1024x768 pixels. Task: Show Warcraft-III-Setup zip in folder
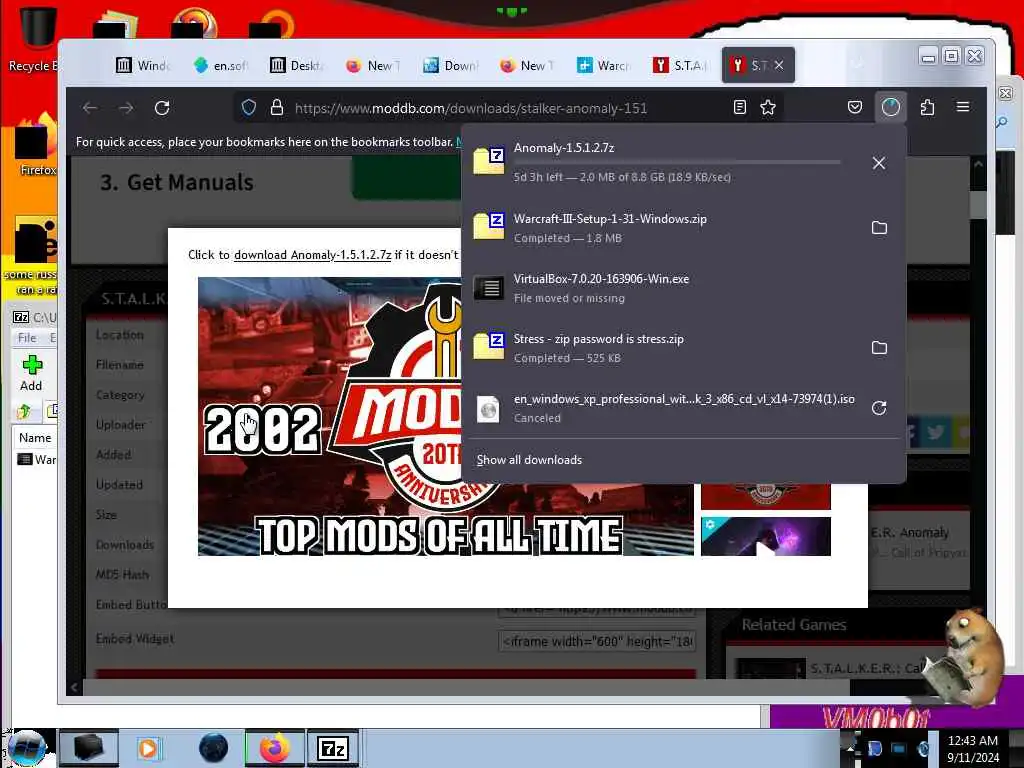[x=879, y=228]
